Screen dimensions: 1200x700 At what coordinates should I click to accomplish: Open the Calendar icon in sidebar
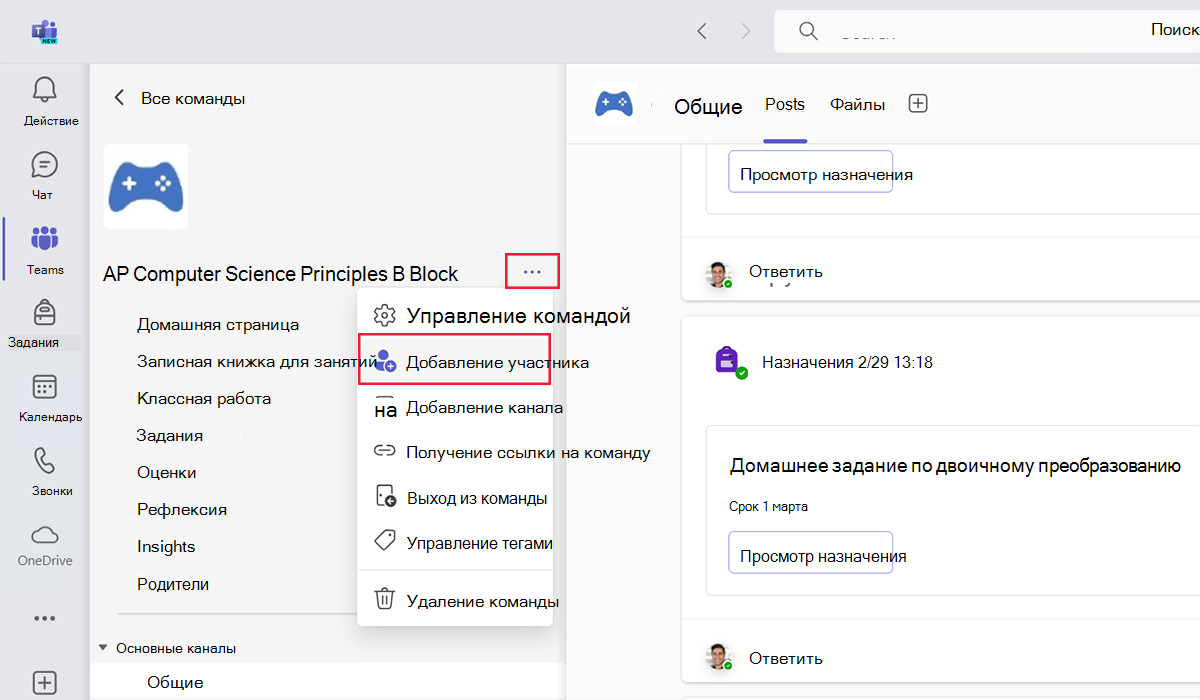tap(45, 387)
